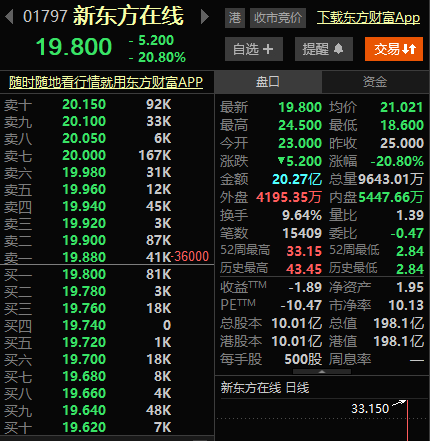
Task: Click 外盘 value 4195.35万
Action: tap(289, 197)
